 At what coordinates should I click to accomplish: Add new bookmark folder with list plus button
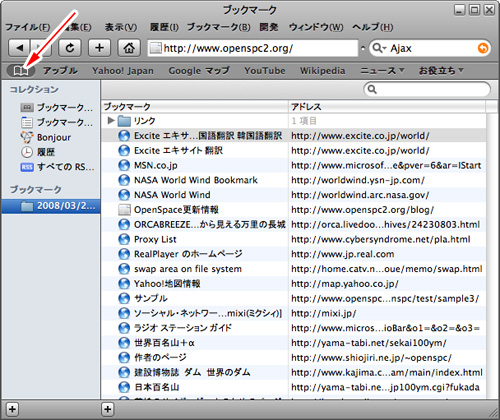(107, 409)
